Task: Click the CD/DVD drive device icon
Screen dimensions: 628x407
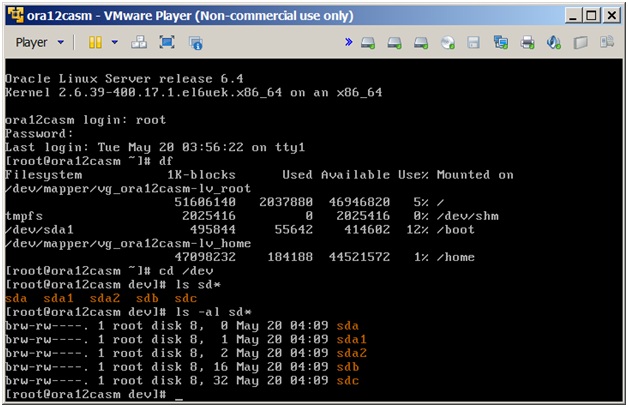Action: pyautogui.click(x=447, y=42)
